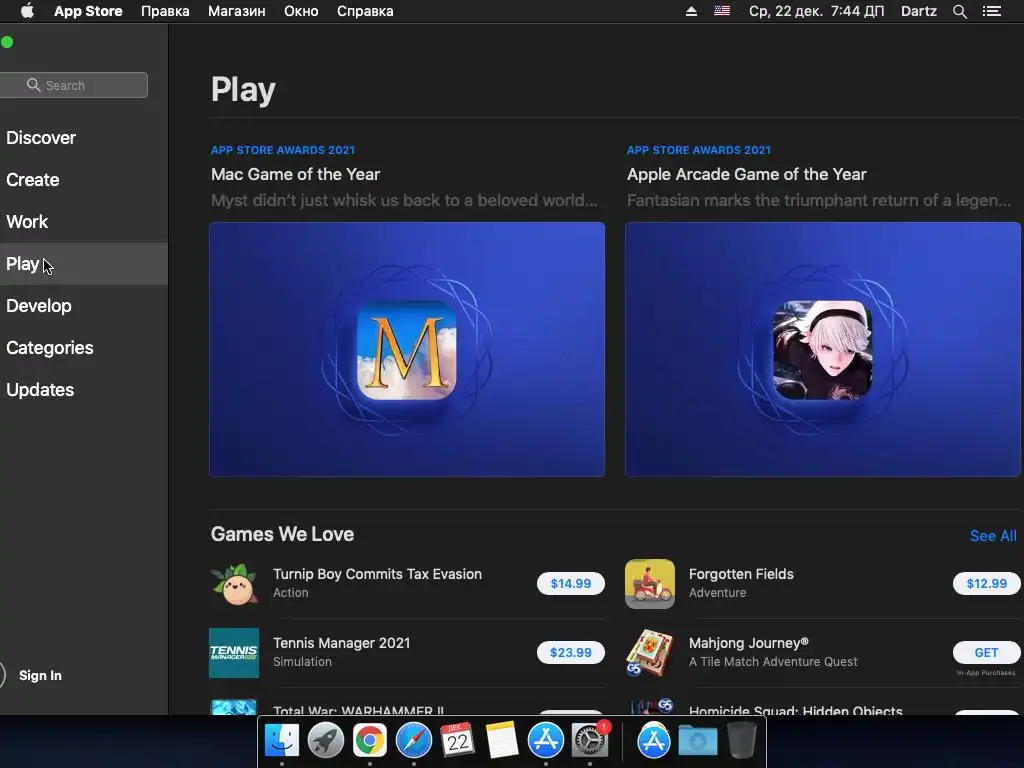Click Fantasian description text under Arcade Game
1024x768 pixels.
pos(819,200)
